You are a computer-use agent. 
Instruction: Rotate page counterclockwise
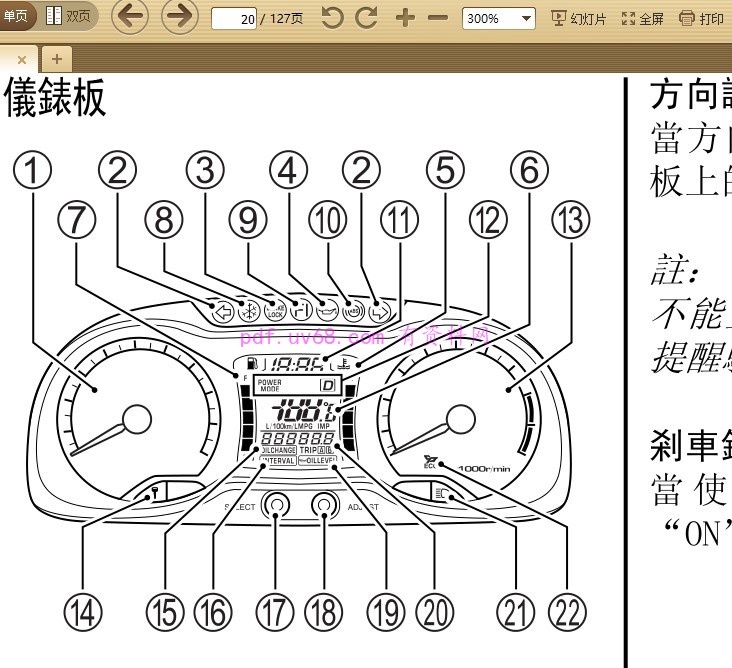click(x=332, y=18)
